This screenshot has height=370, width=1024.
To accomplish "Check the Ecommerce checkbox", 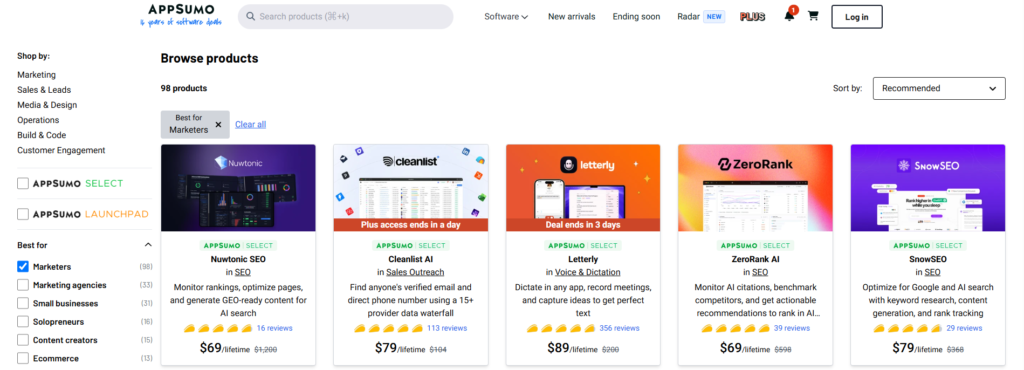I will [x=23, y=358].
